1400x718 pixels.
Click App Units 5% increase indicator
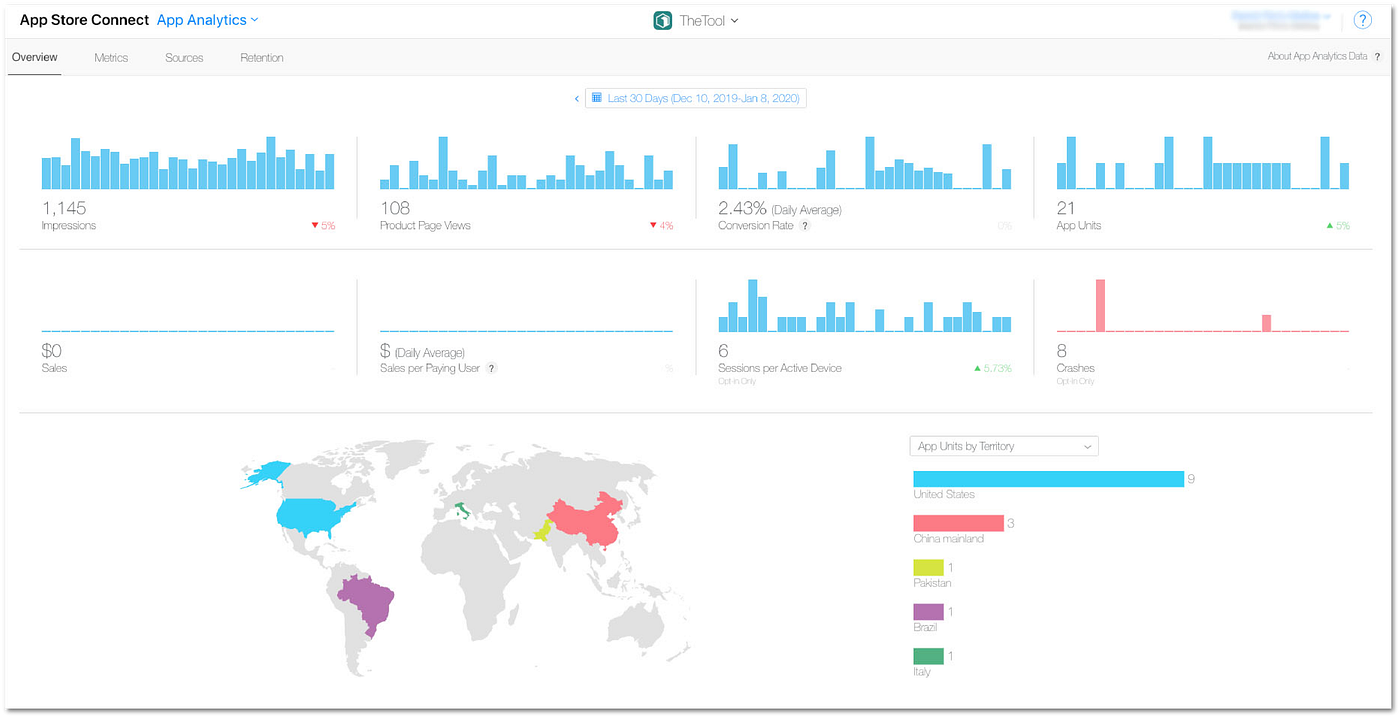[x=1338, y=226]
